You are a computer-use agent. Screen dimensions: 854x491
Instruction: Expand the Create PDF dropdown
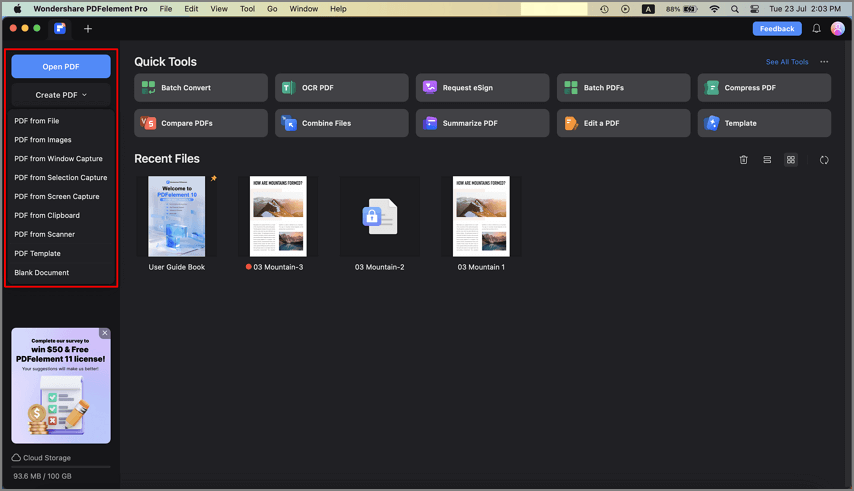pyautogui.click(x=61, y=95)
